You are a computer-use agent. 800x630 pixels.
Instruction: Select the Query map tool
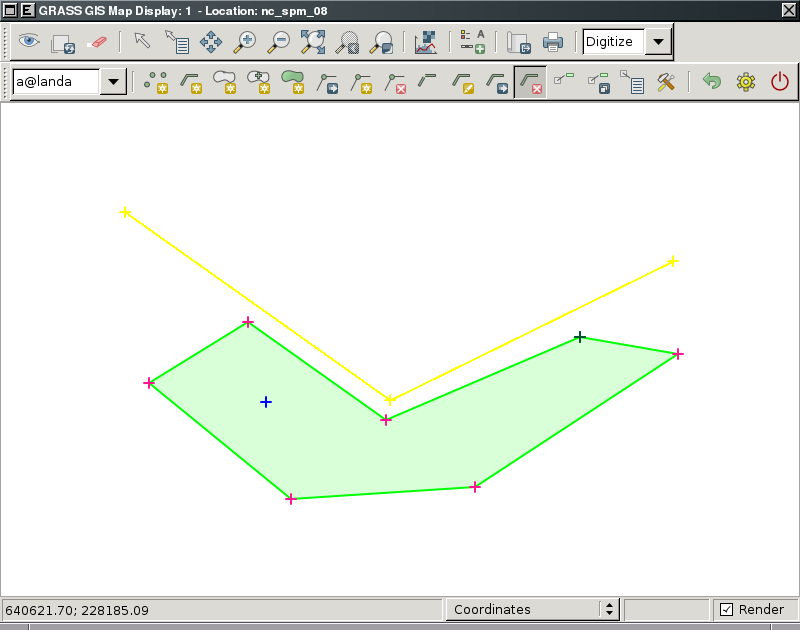tap(177, 41)
